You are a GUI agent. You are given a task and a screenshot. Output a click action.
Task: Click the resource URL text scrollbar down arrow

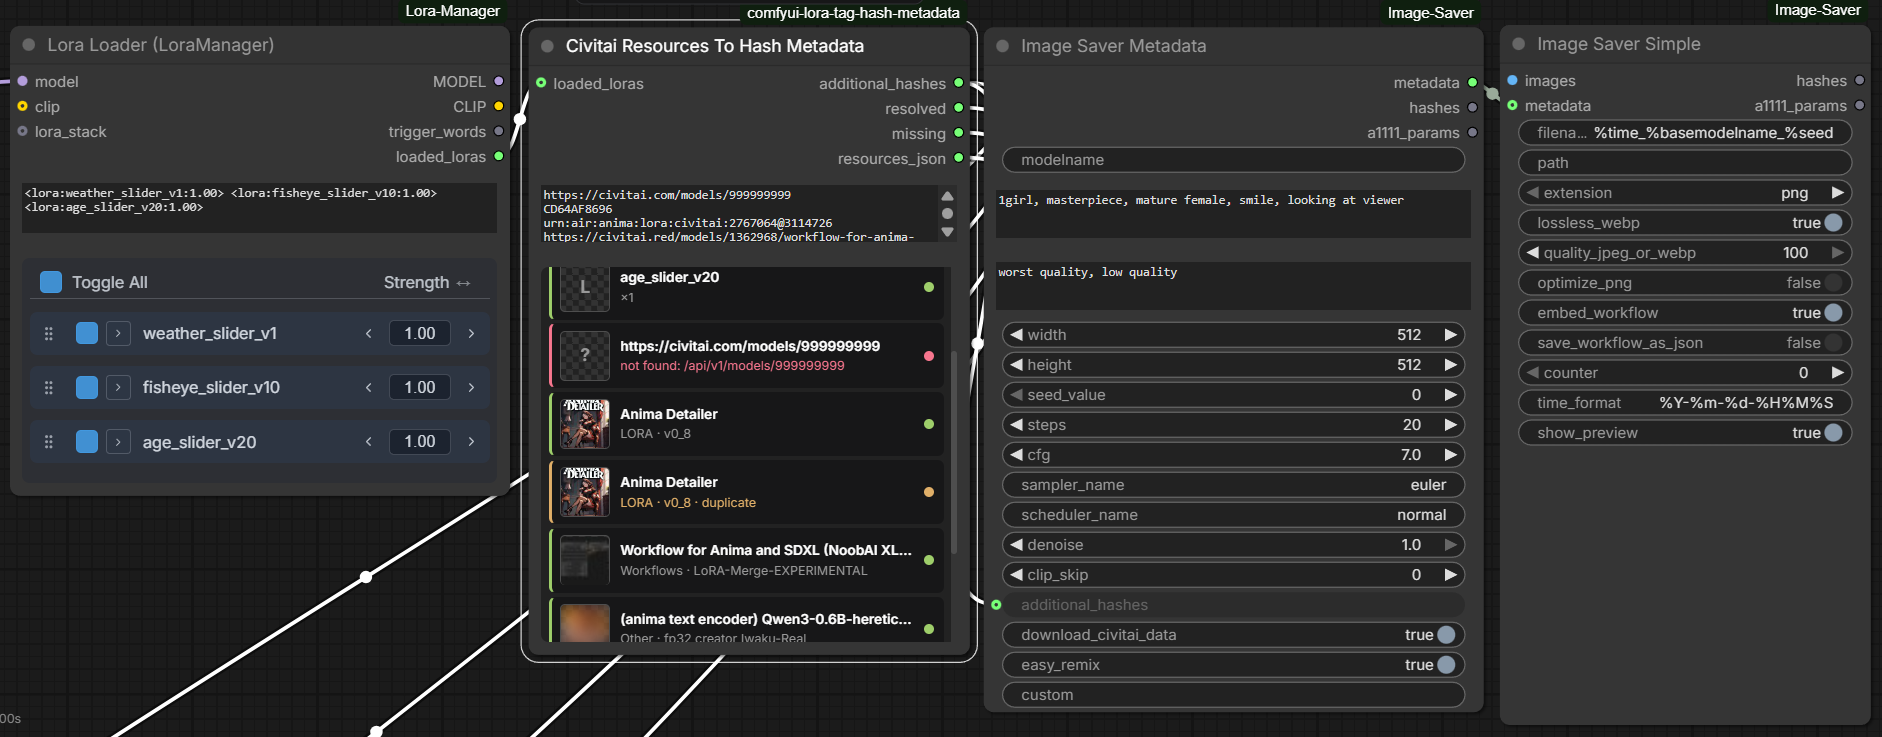(947, 232)
